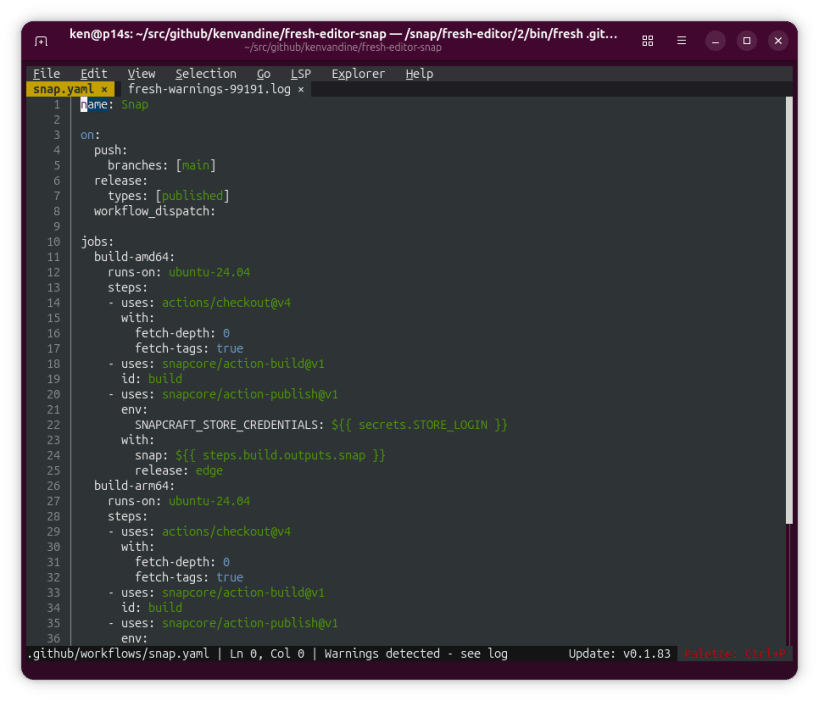The image size is (819, 701).
Task: Click 'published' in types list
Action: coord(192,196)
